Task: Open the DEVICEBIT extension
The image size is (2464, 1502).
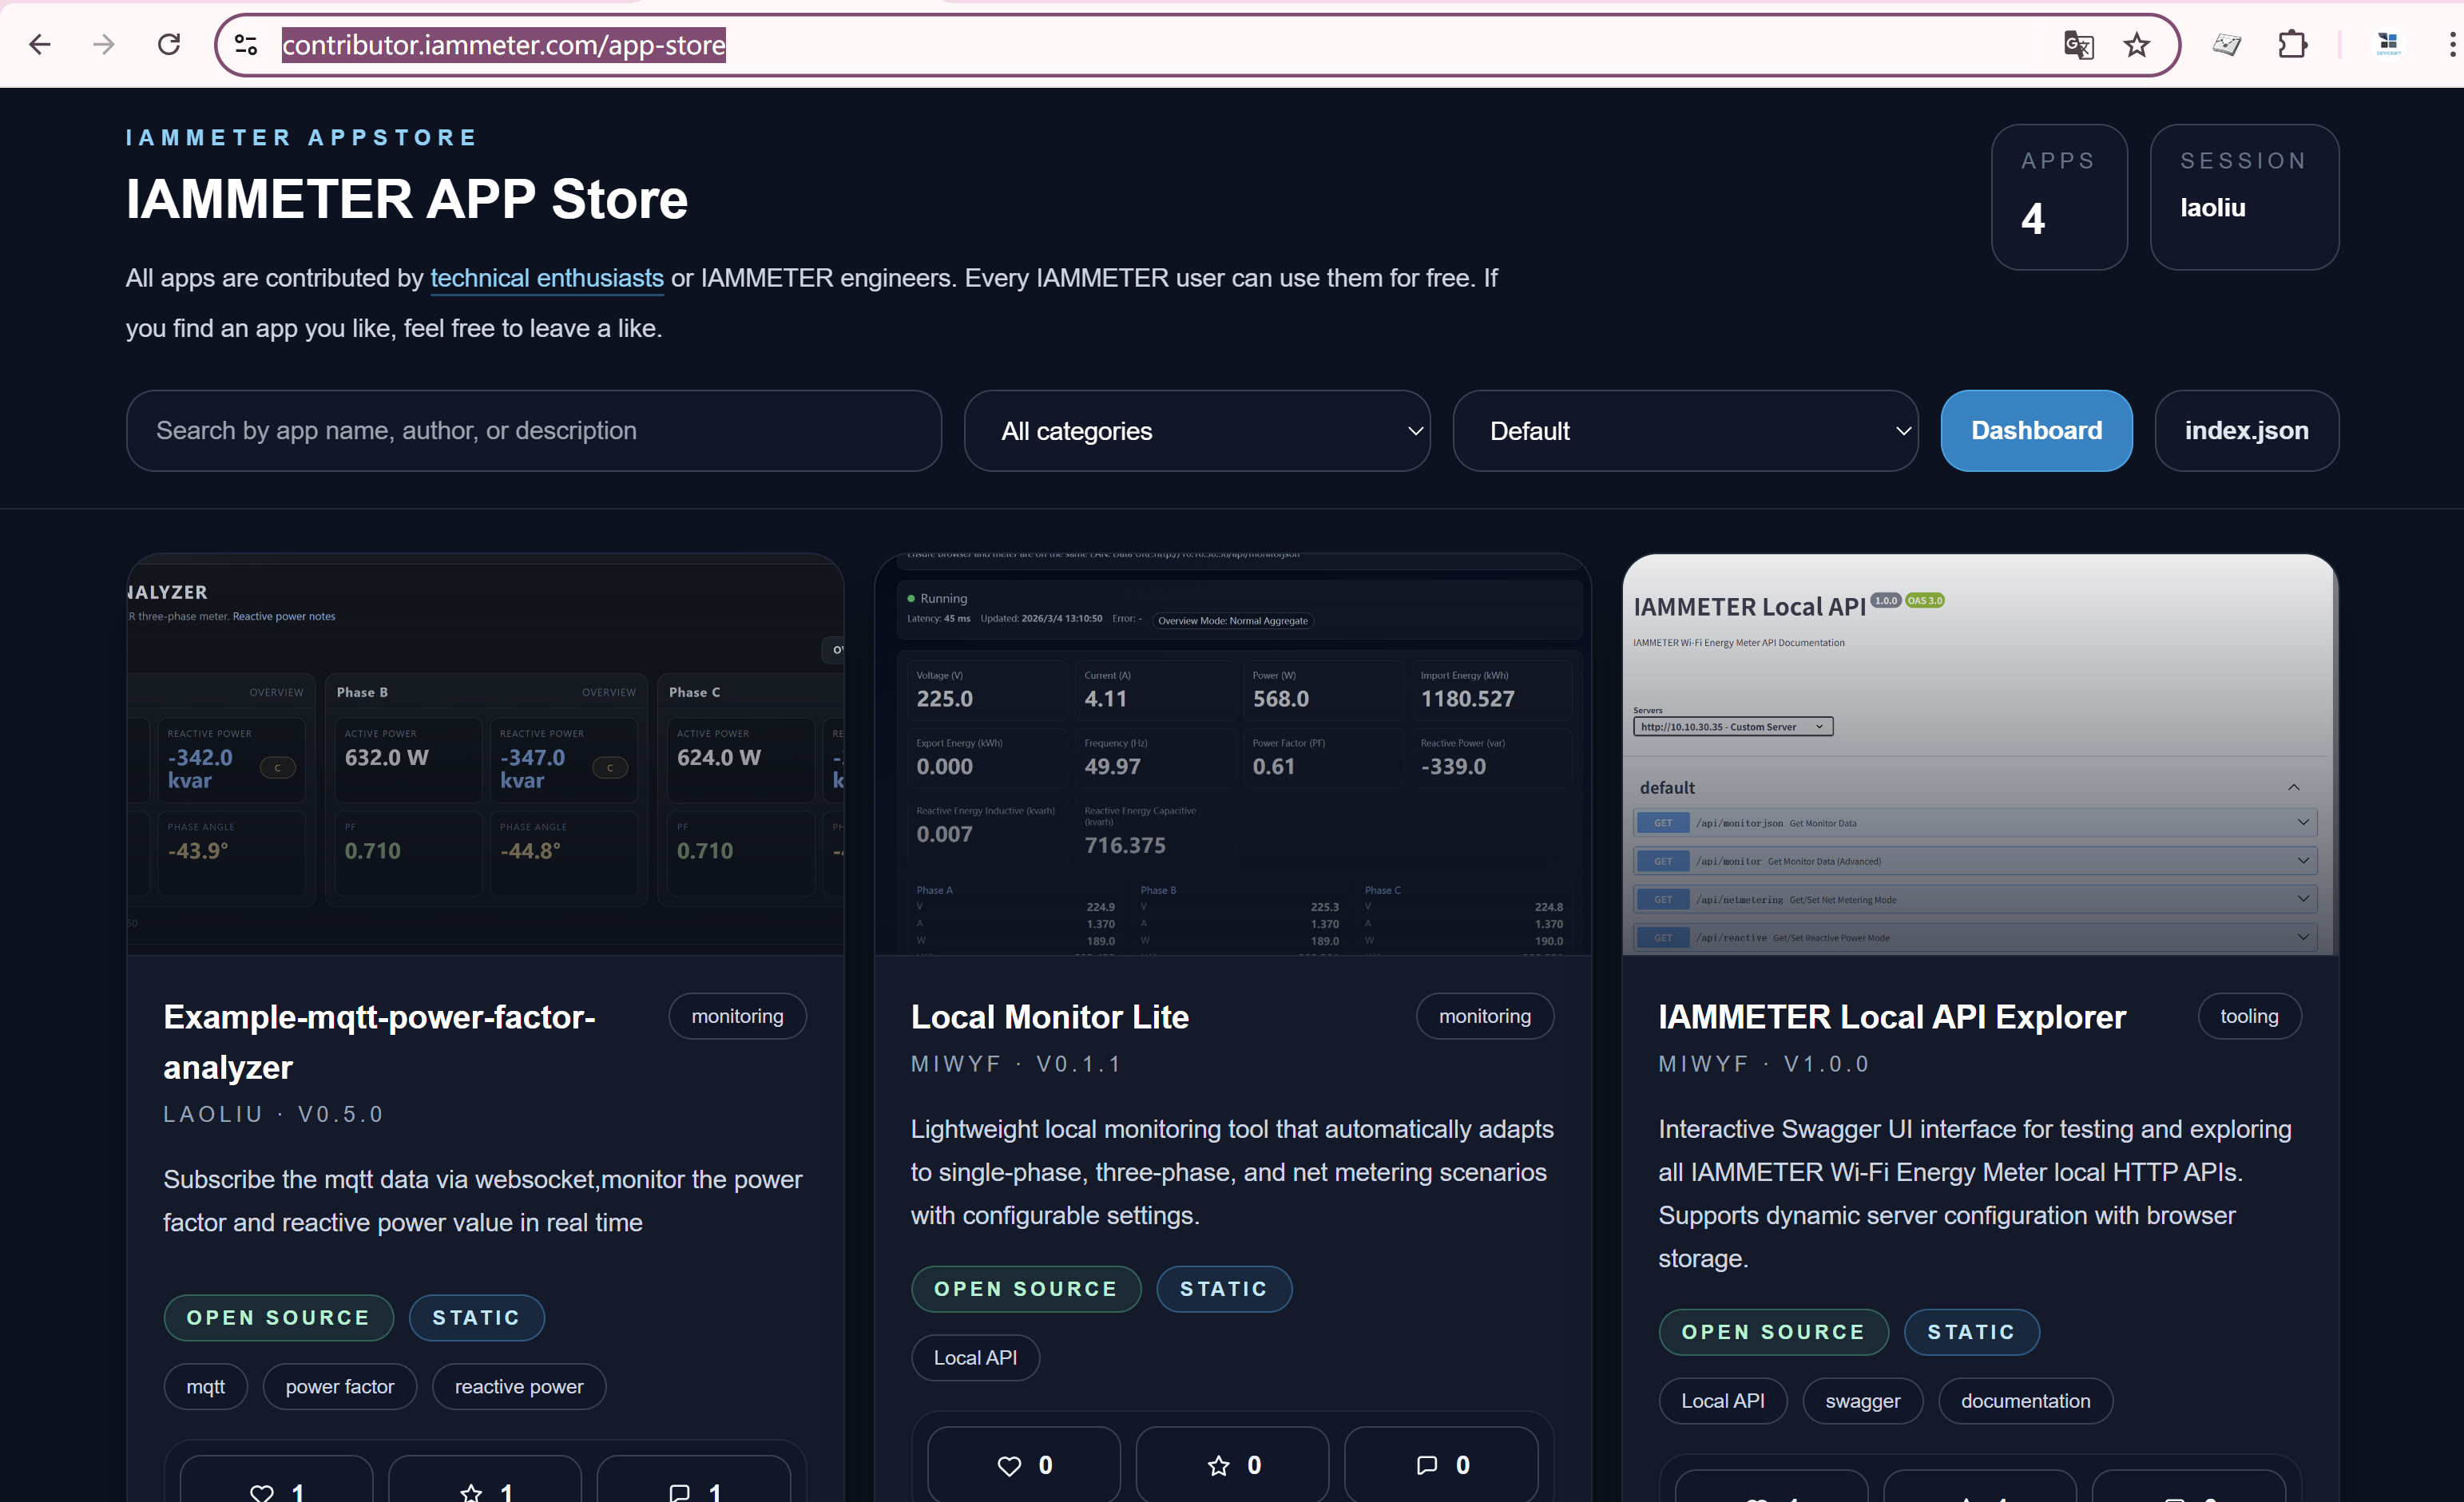Action: [2389, 44]
